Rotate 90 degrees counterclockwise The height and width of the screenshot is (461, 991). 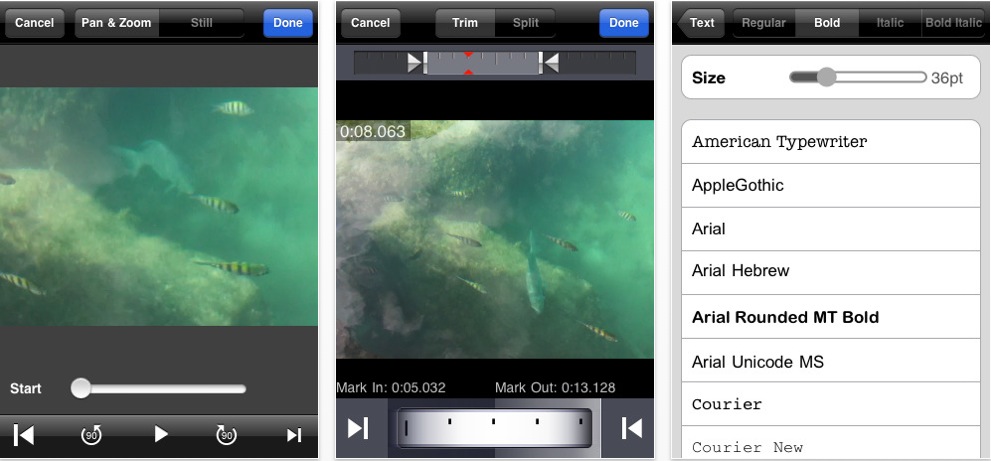(x=91, y=434)
